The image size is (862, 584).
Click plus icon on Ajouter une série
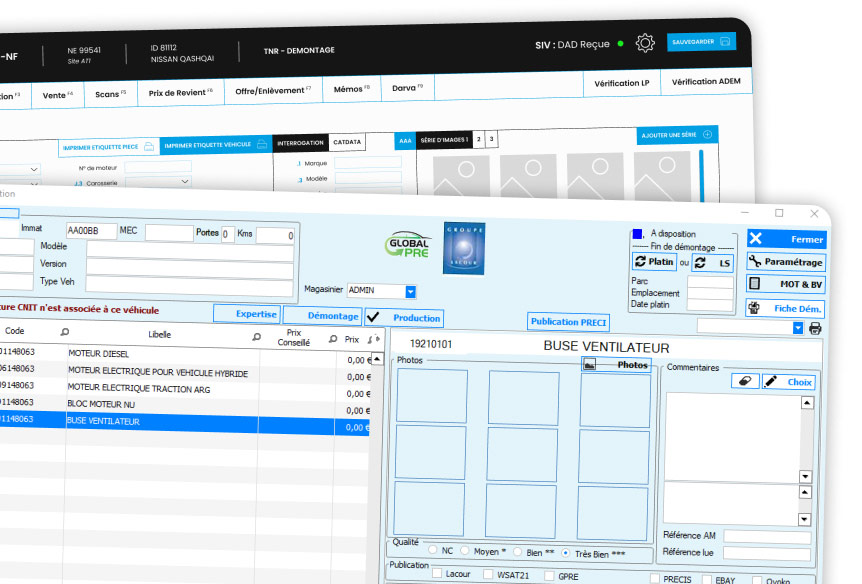tap(708, 134)
